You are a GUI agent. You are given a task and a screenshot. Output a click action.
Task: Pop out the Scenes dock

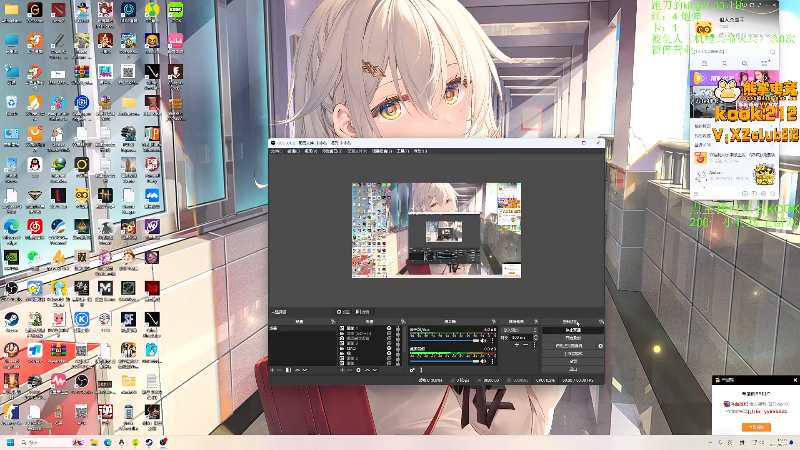333,321
